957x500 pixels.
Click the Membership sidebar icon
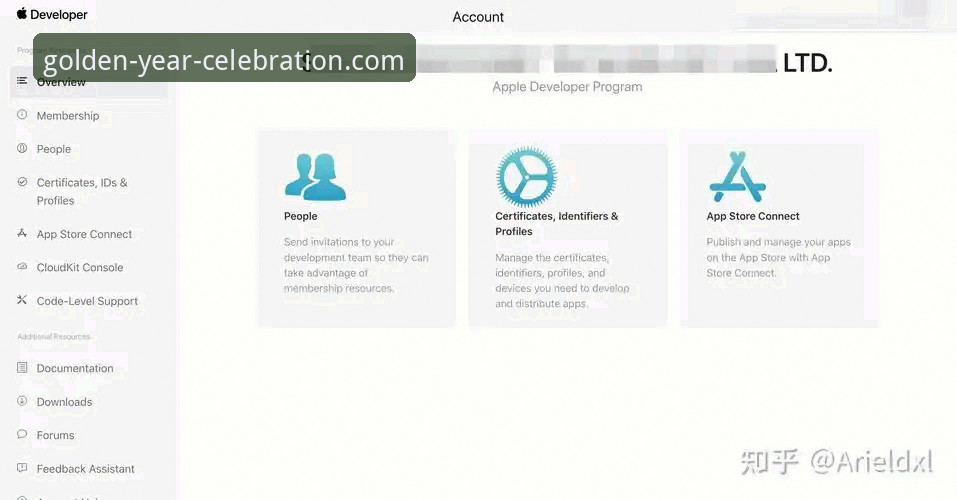coord(22,116)
